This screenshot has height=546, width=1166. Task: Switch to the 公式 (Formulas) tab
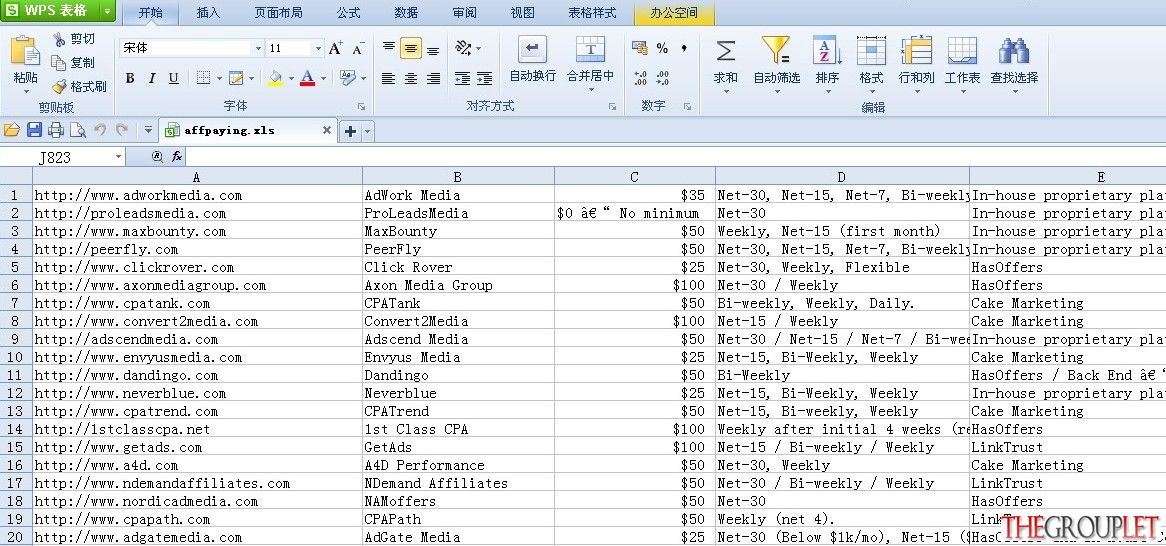pos(348,13)
